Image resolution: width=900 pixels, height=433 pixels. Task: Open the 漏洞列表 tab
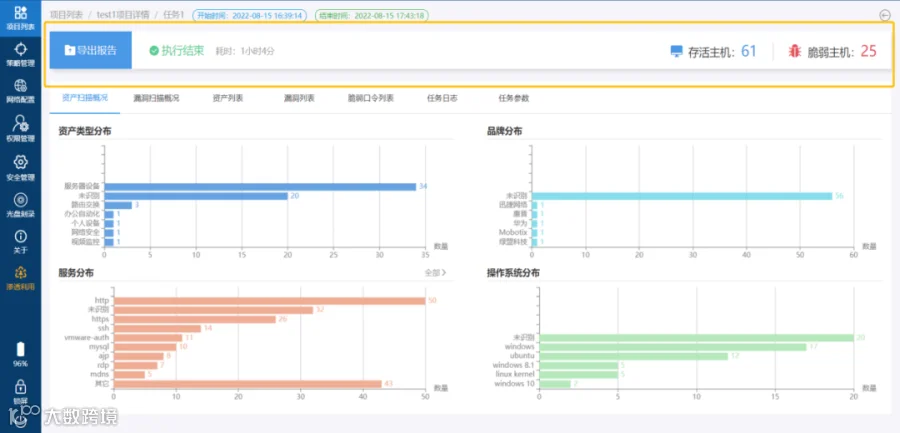(299, 98)
